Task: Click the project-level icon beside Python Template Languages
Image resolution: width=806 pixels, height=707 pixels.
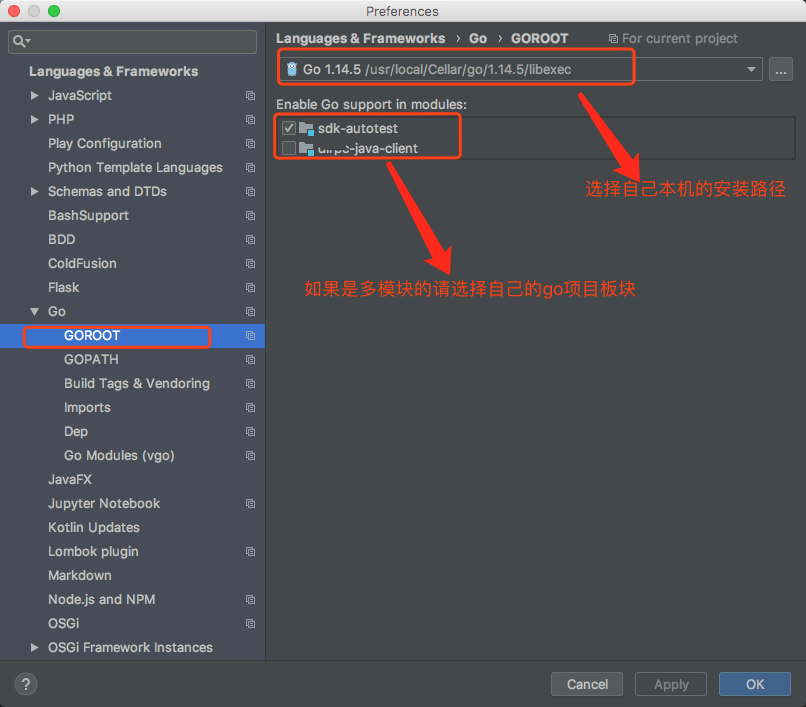Action: click(250, 168)
